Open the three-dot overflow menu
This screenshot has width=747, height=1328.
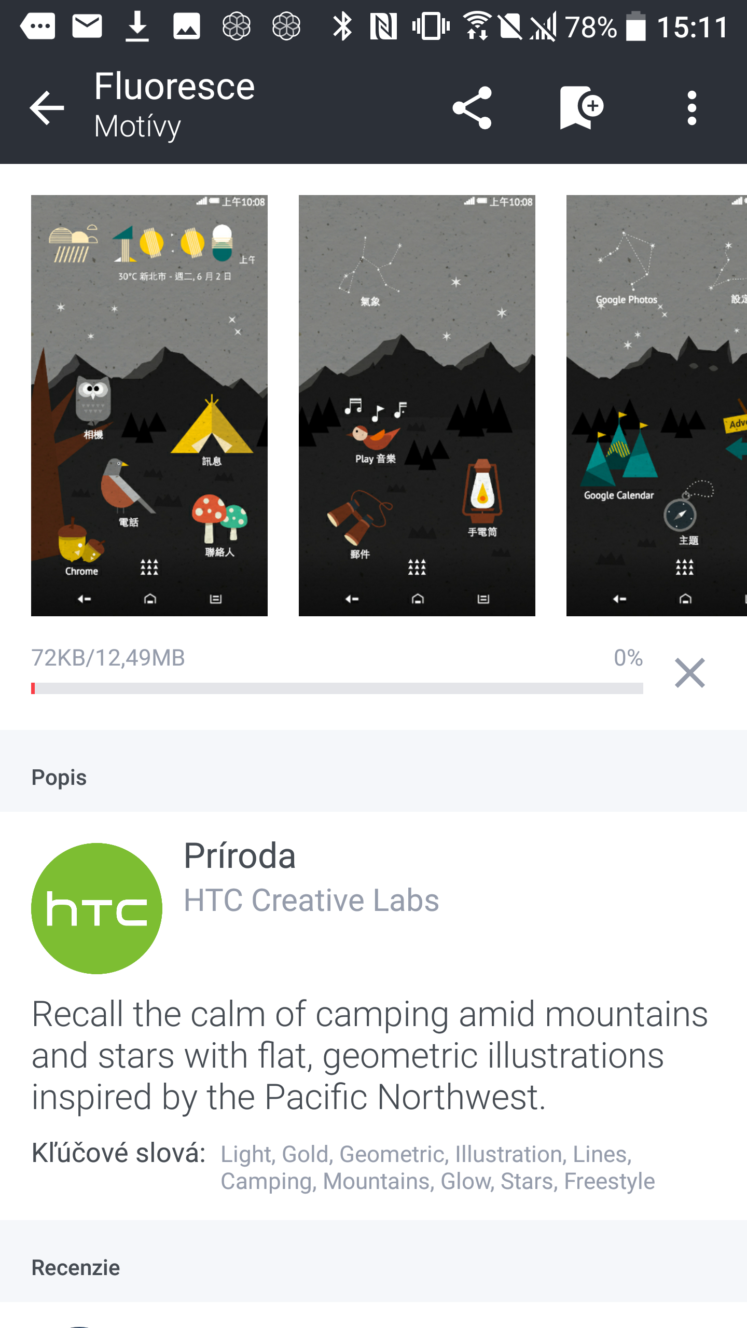(x=691, y=108)
